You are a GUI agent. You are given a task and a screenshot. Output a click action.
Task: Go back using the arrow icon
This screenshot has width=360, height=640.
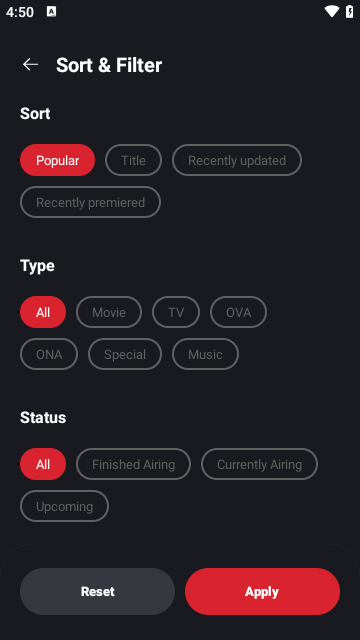pyautogui.click(x=30, y=64)
